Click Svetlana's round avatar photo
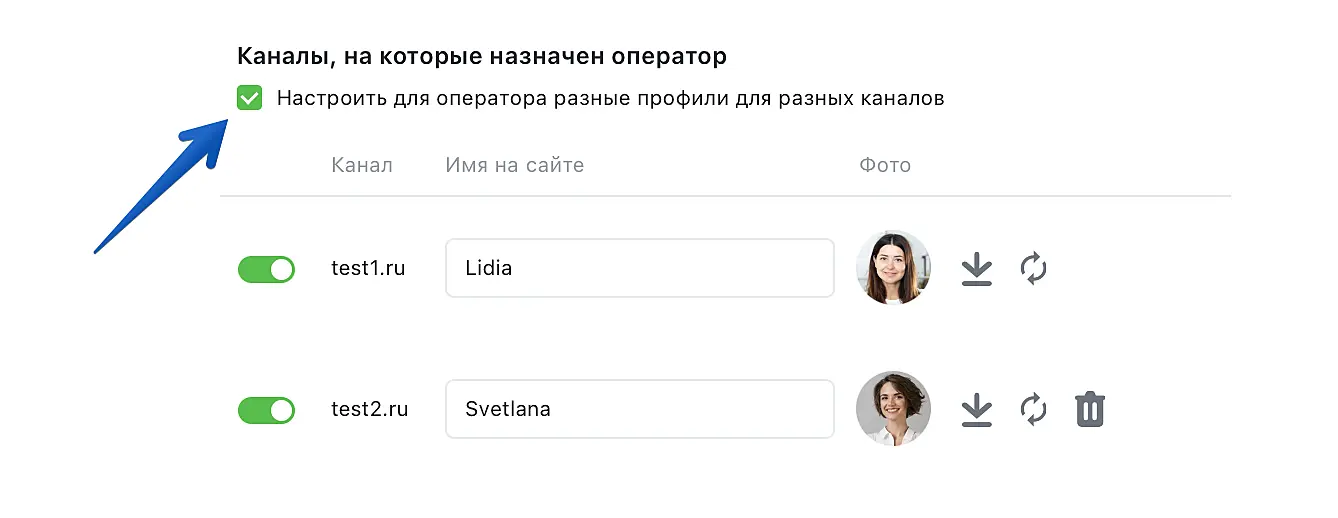 (893, 409)
